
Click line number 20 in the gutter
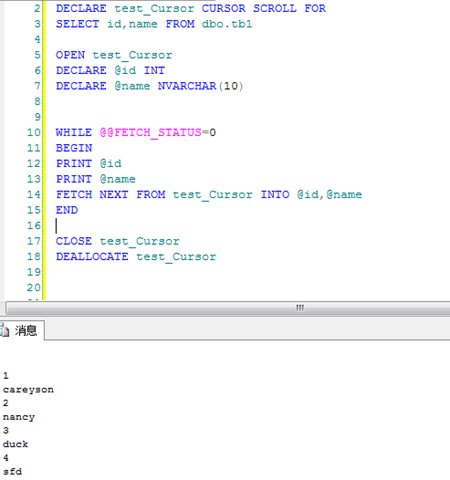34,288
